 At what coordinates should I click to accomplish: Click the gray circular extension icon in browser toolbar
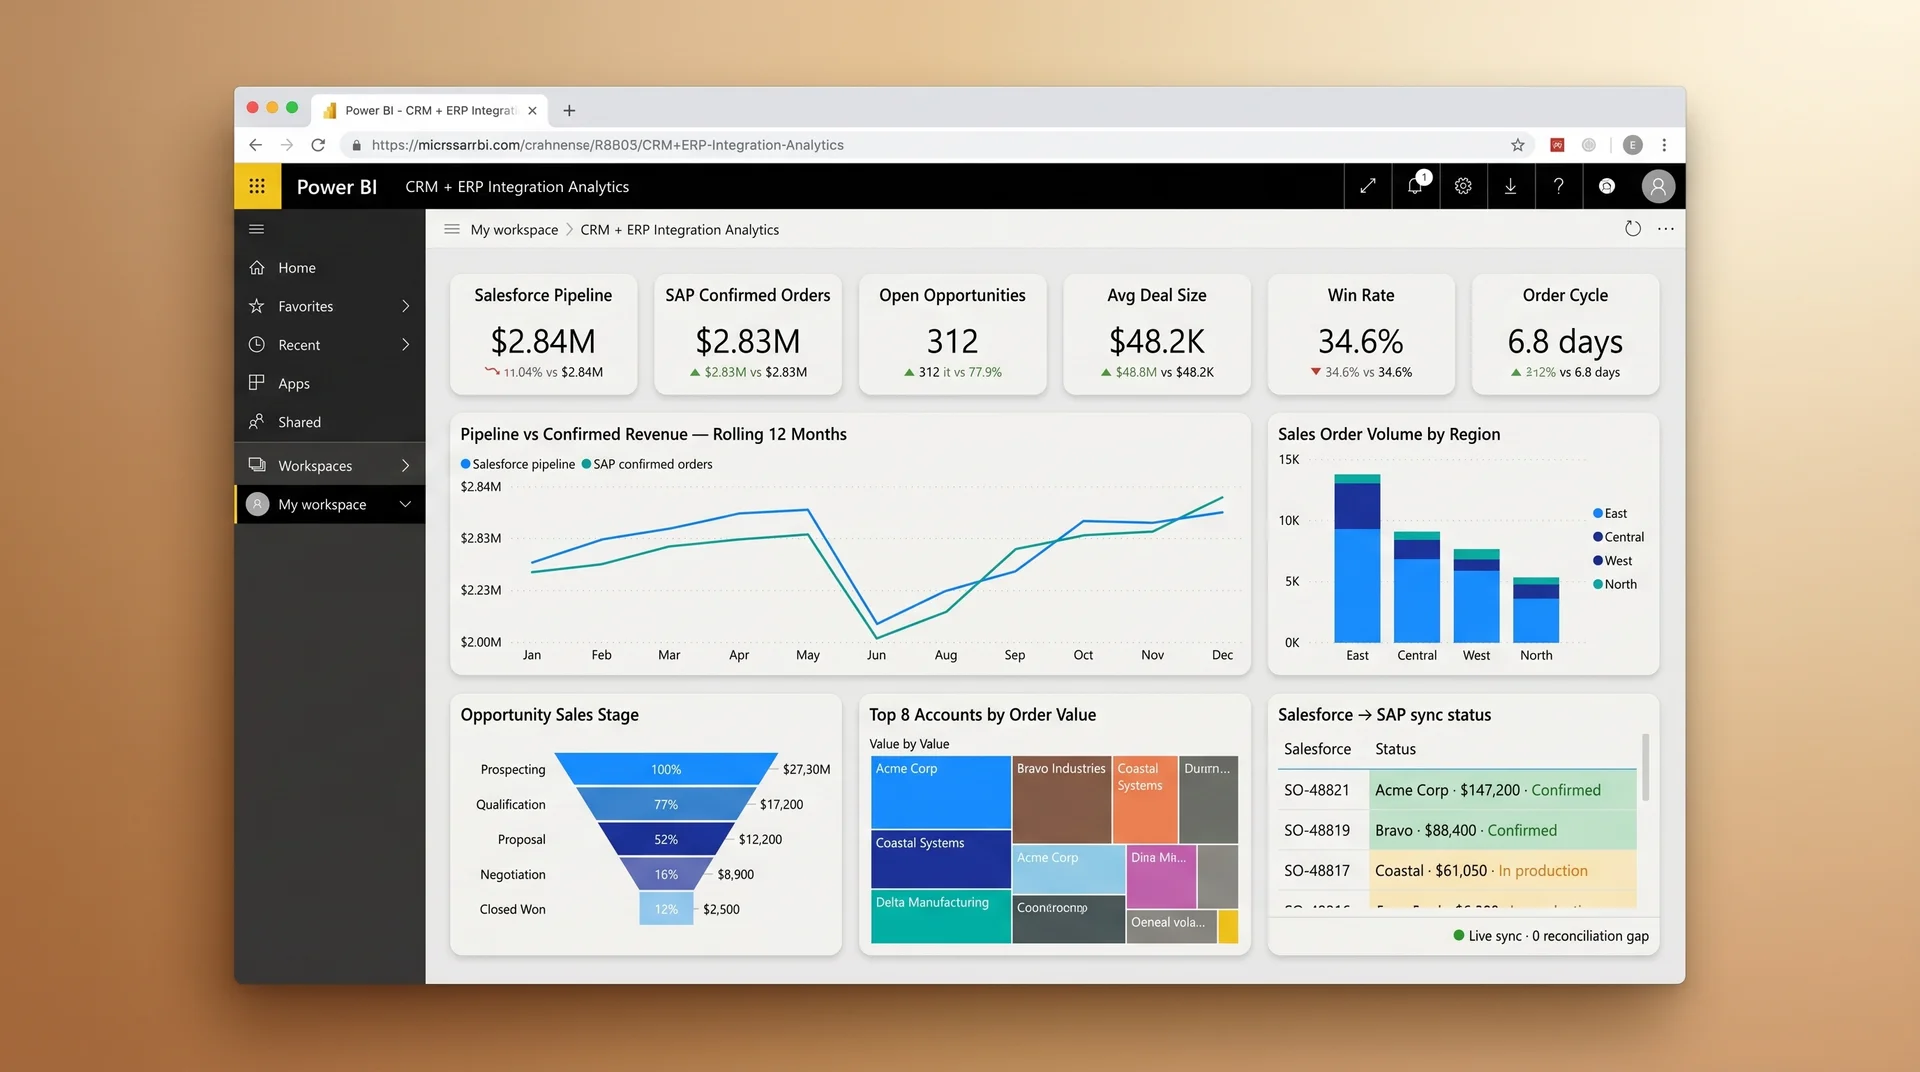point(1589,145)
